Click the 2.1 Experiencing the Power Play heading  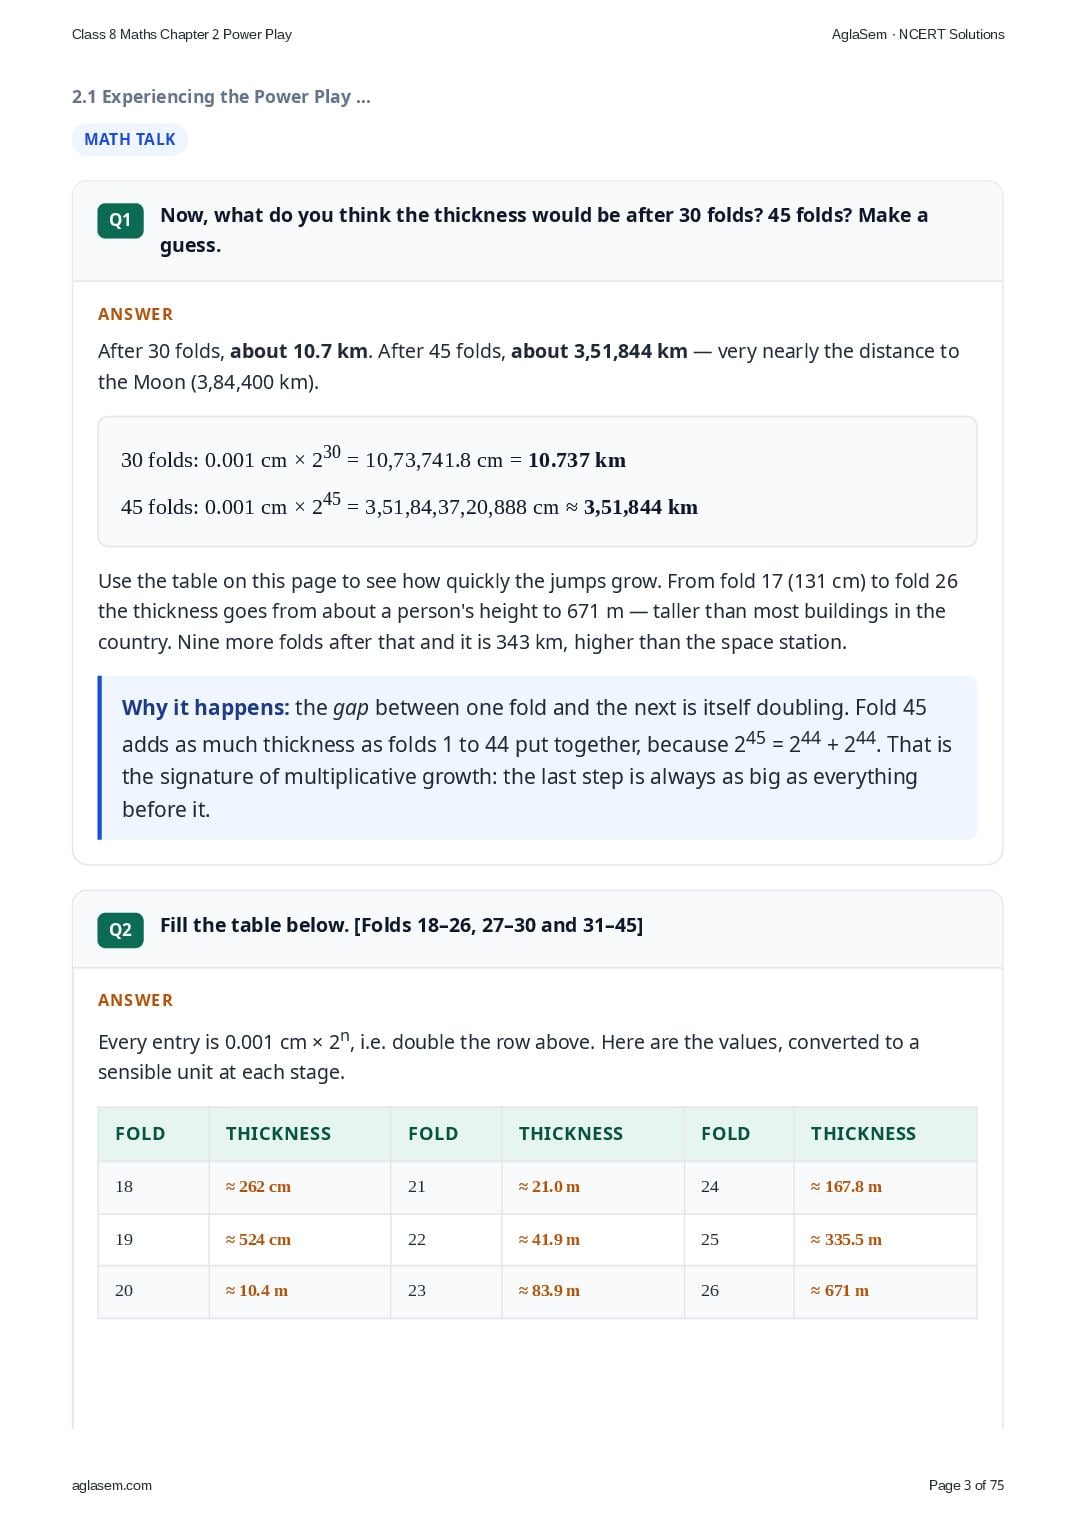(x=221, y=97)
